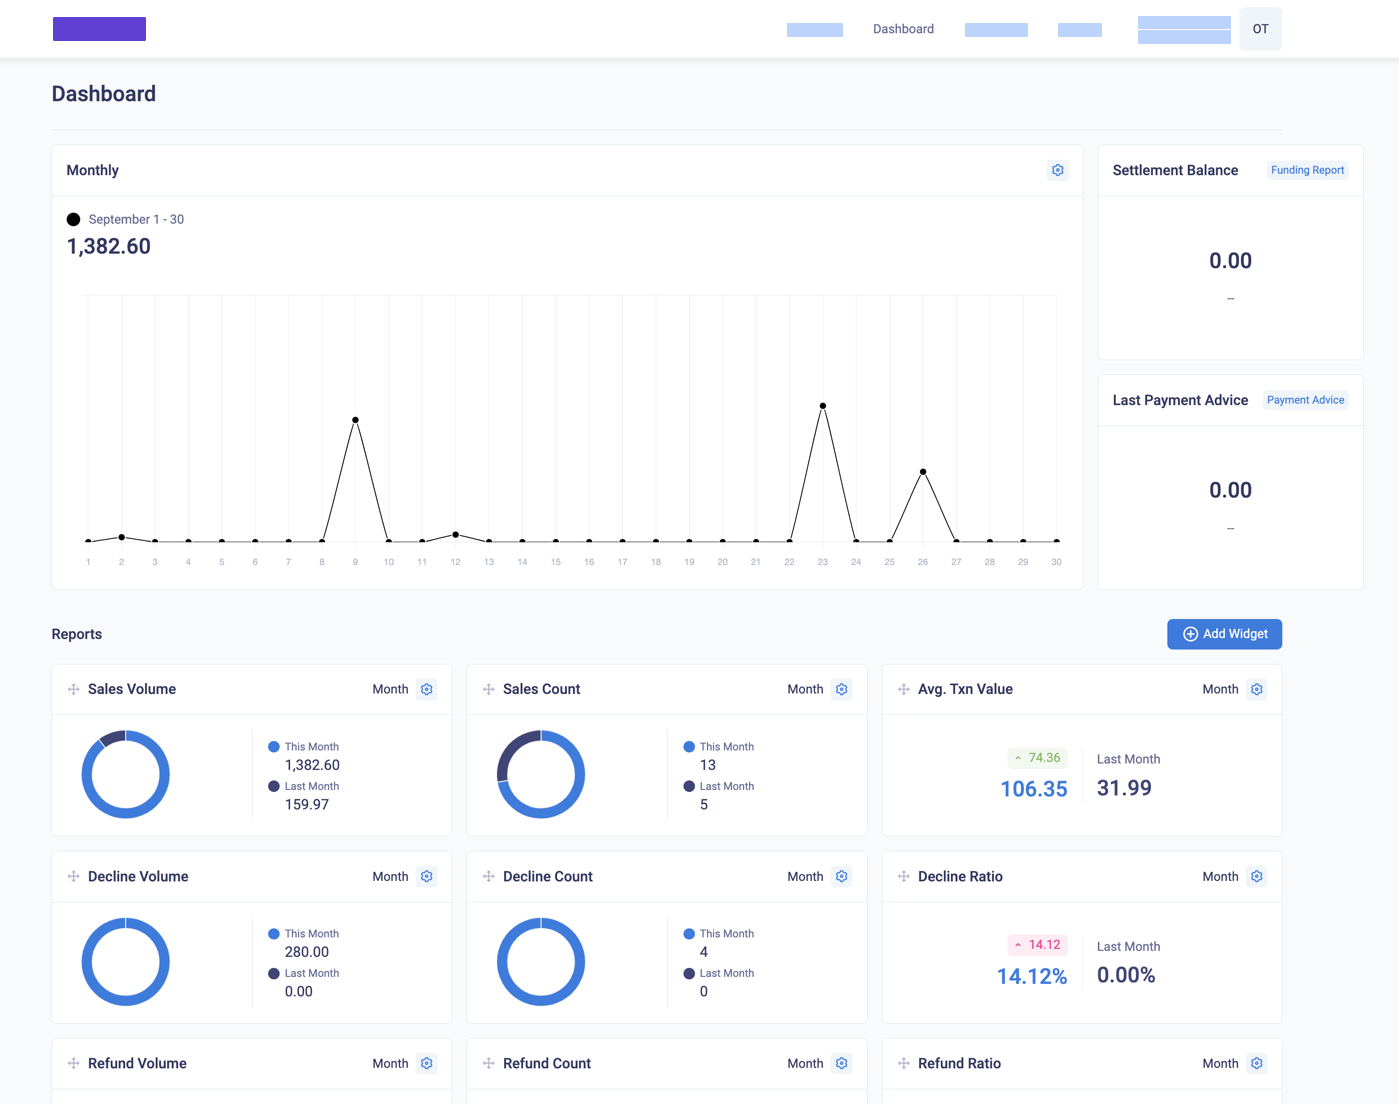Click the Reports section heading
This screenshot has height=1104, width=1399.
coord(77,634)
